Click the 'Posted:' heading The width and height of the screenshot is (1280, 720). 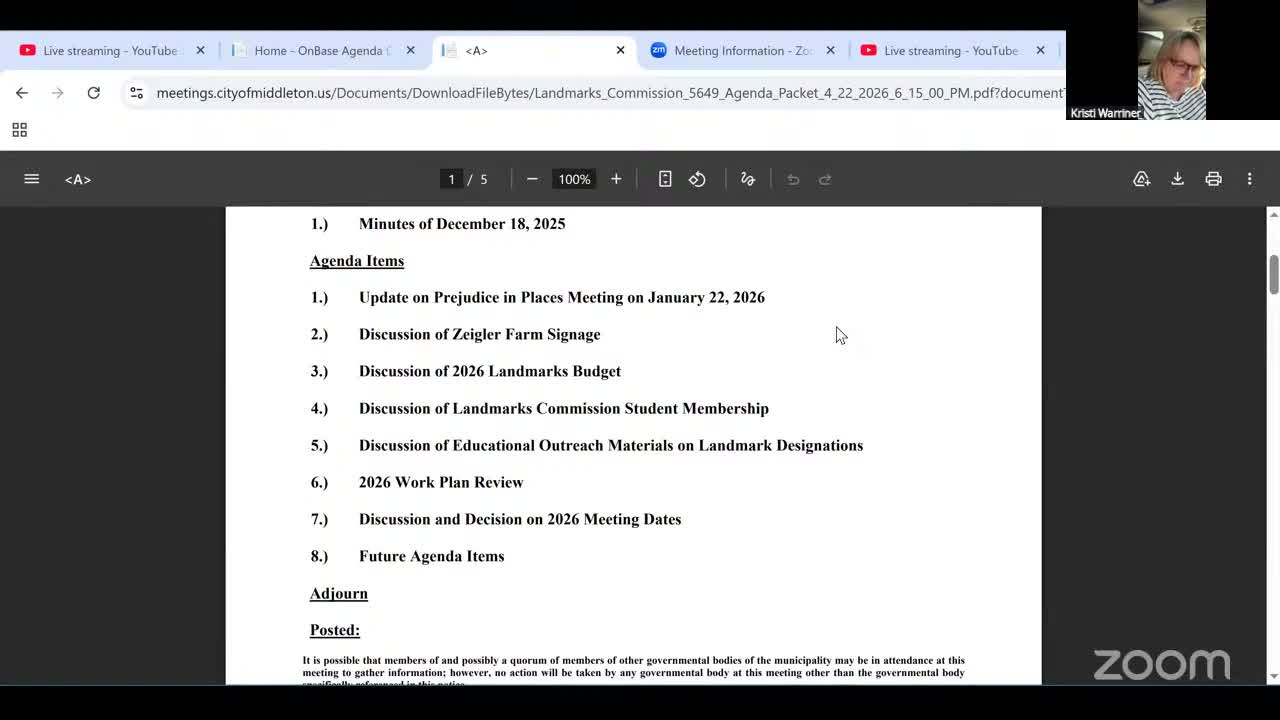coord(335,630)
